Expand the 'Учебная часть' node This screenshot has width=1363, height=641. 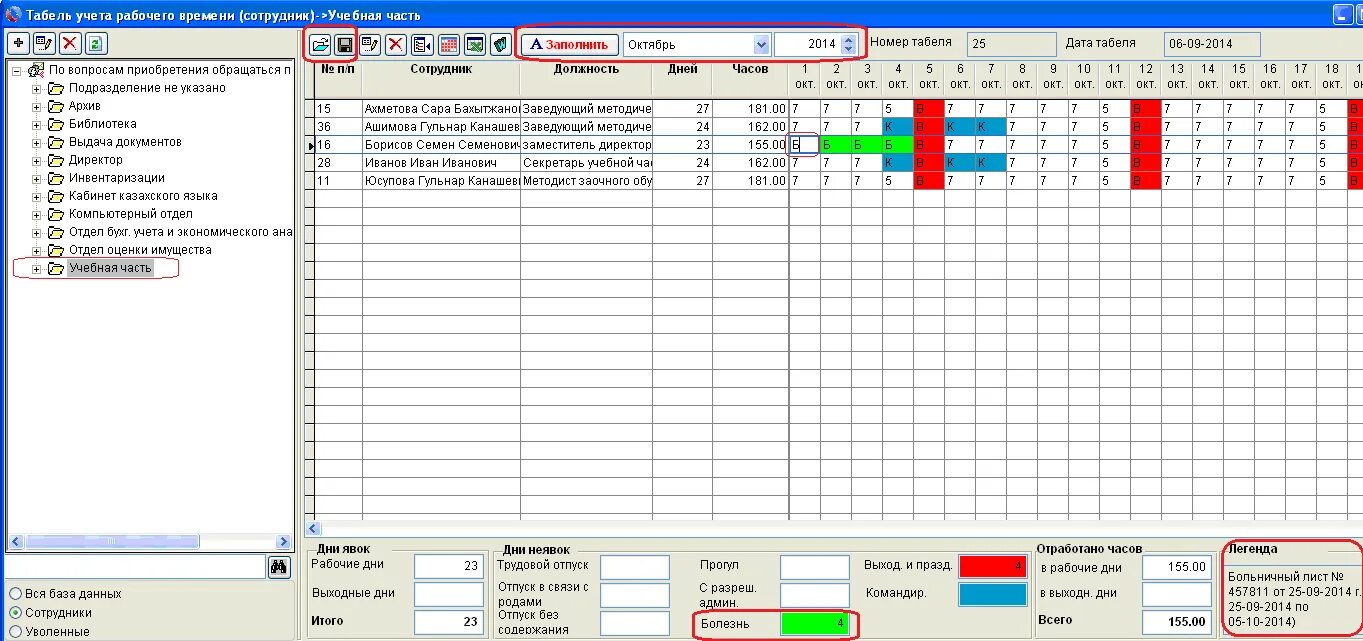[x=37, y=268]
